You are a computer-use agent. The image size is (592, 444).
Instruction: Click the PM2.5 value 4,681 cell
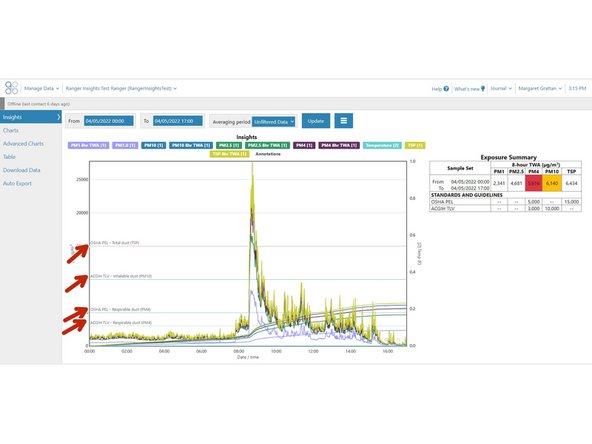coord(516,183)
